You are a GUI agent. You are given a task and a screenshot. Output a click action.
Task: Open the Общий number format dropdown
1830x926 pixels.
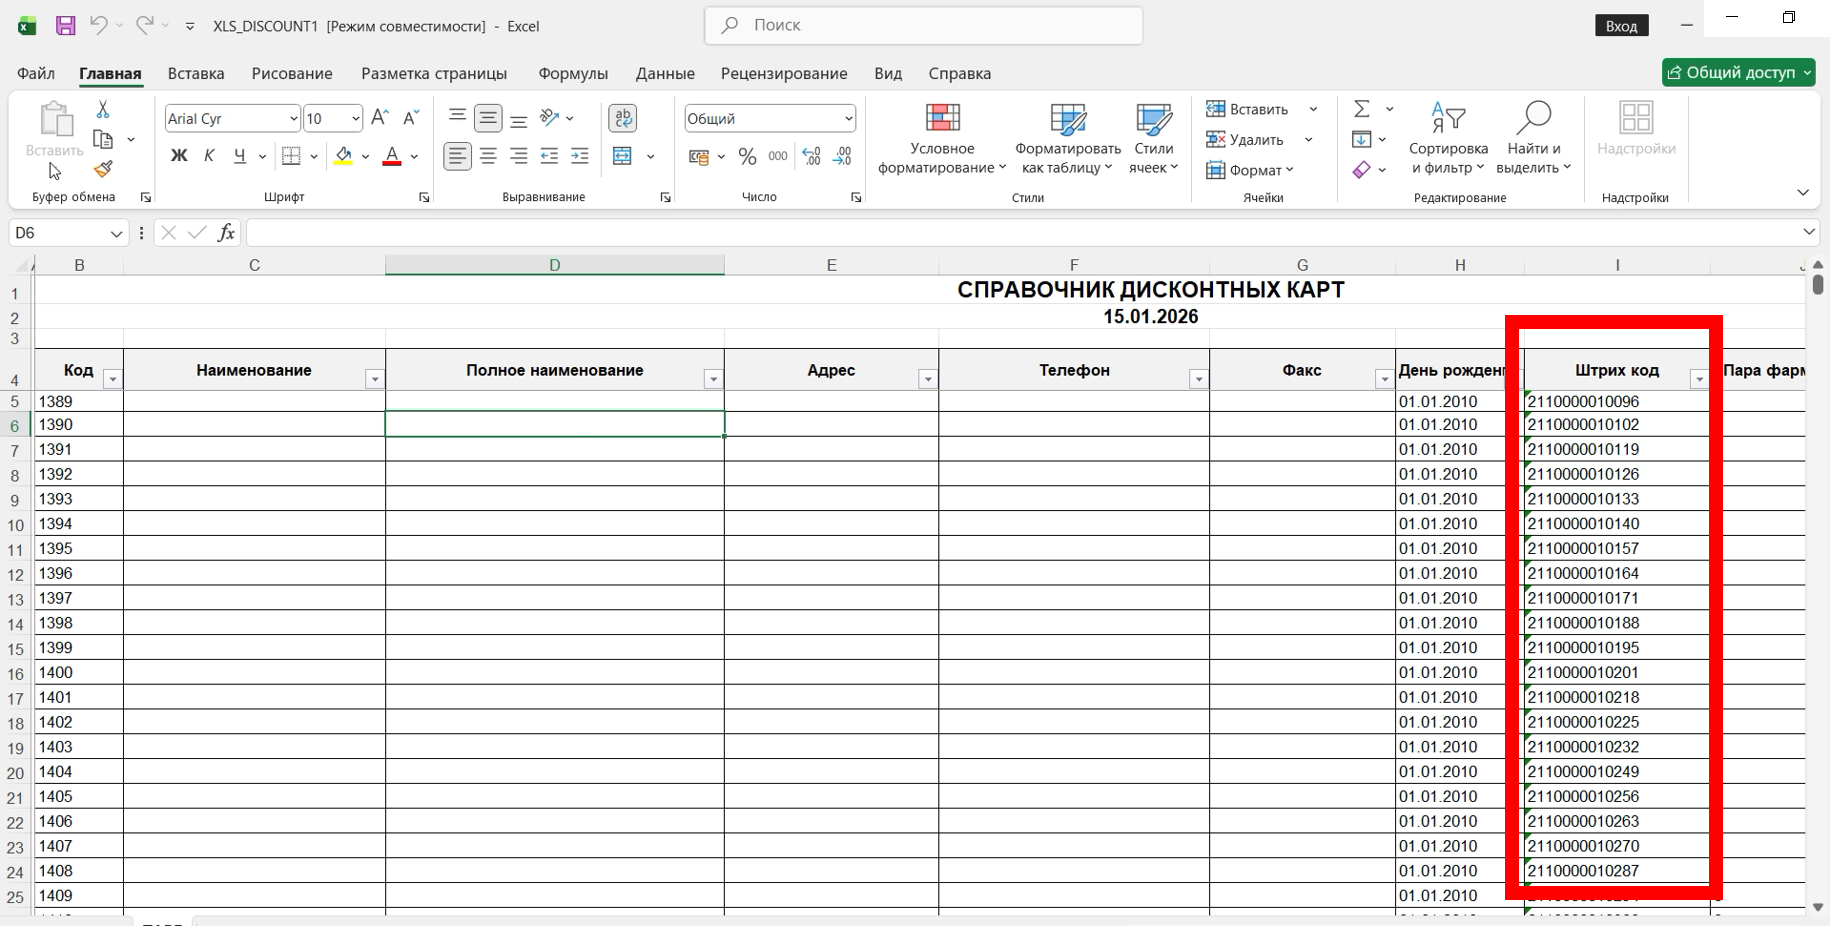point(848,119)
